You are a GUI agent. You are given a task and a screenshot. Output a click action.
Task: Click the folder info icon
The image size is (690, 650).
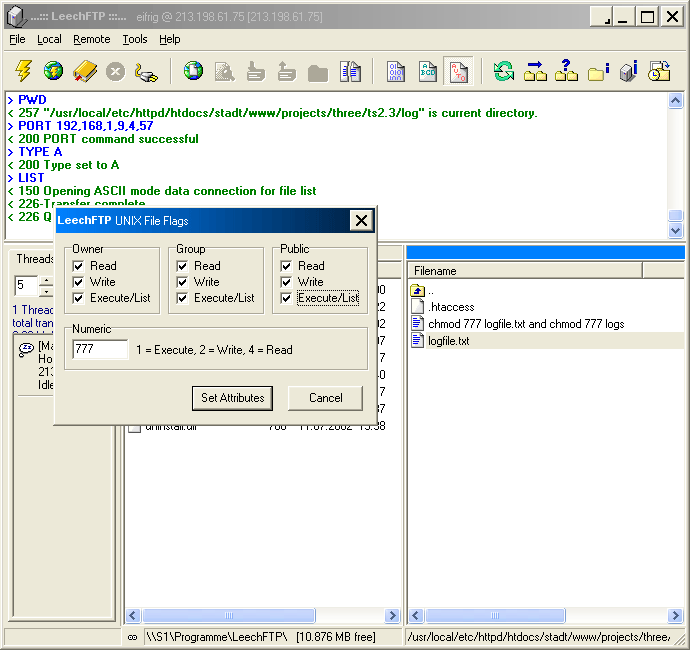pyautogui.click(x=598, y=71)
